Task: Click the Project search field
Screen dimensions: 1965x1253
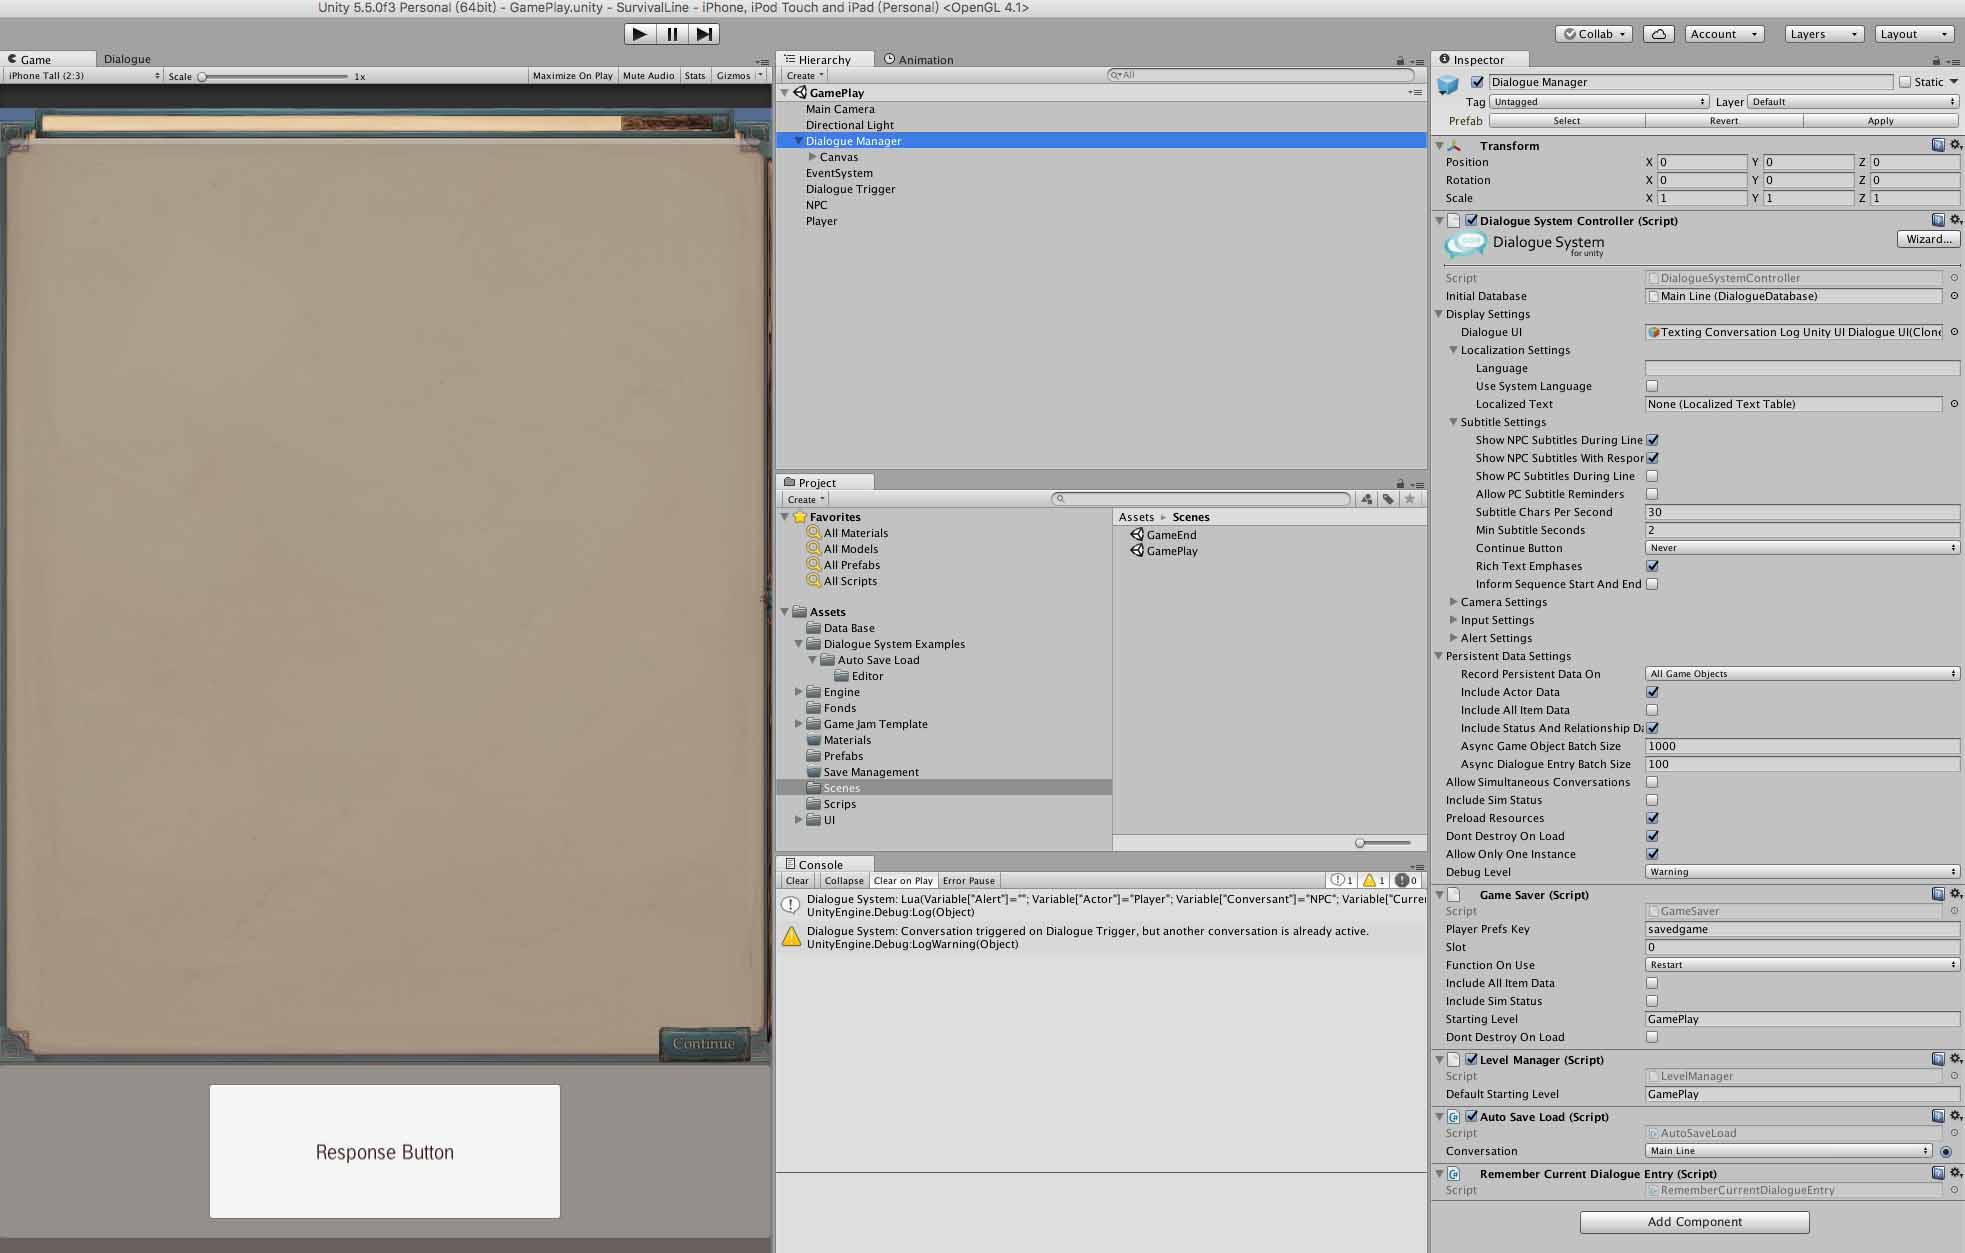Action: click(1201, 499)
